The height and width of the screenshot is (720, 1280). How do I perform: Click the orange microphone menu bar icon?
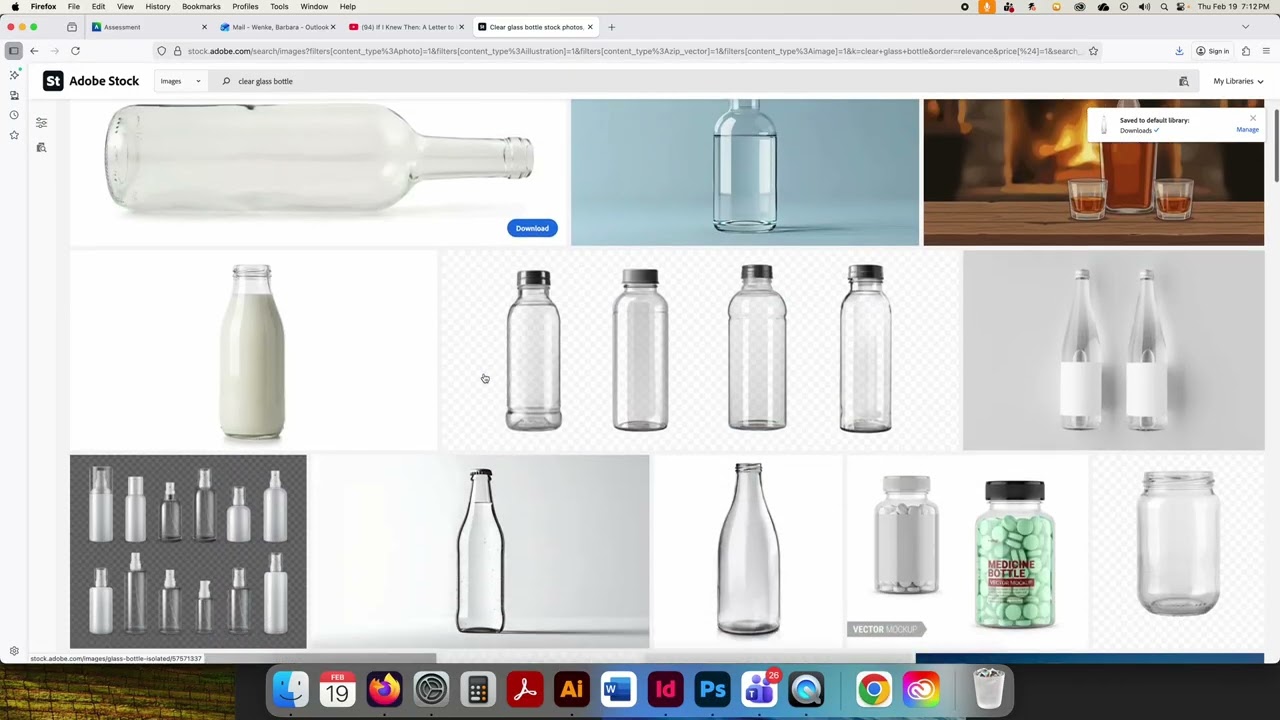987,7
